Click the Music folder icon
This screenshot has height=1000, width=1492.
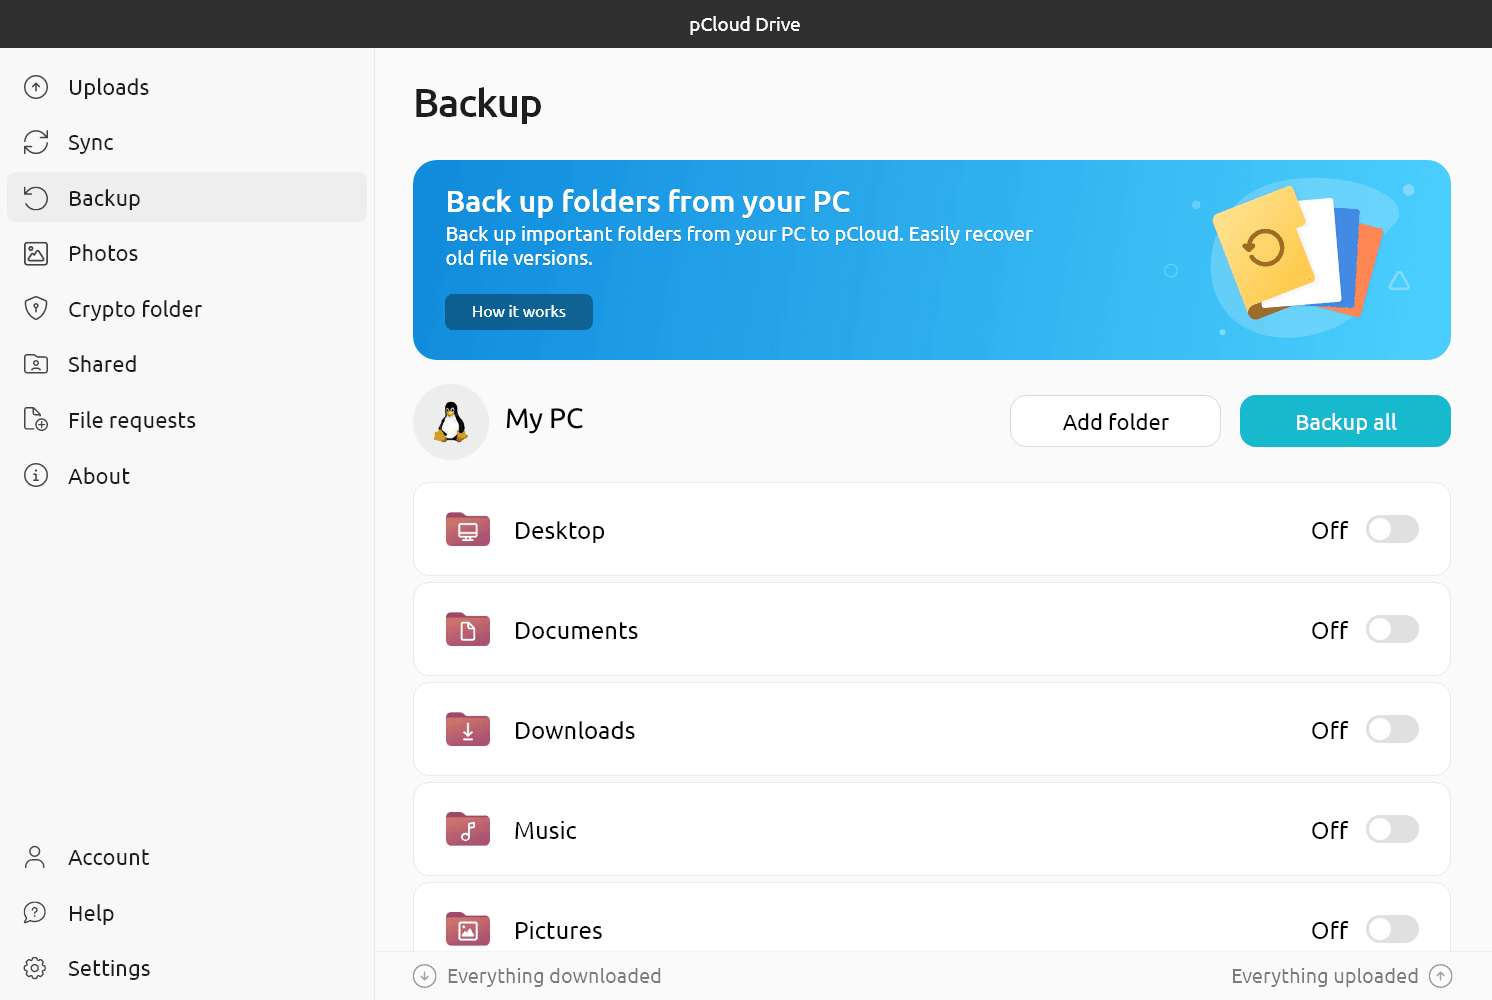pyautogui.click(x=468, y=829)
